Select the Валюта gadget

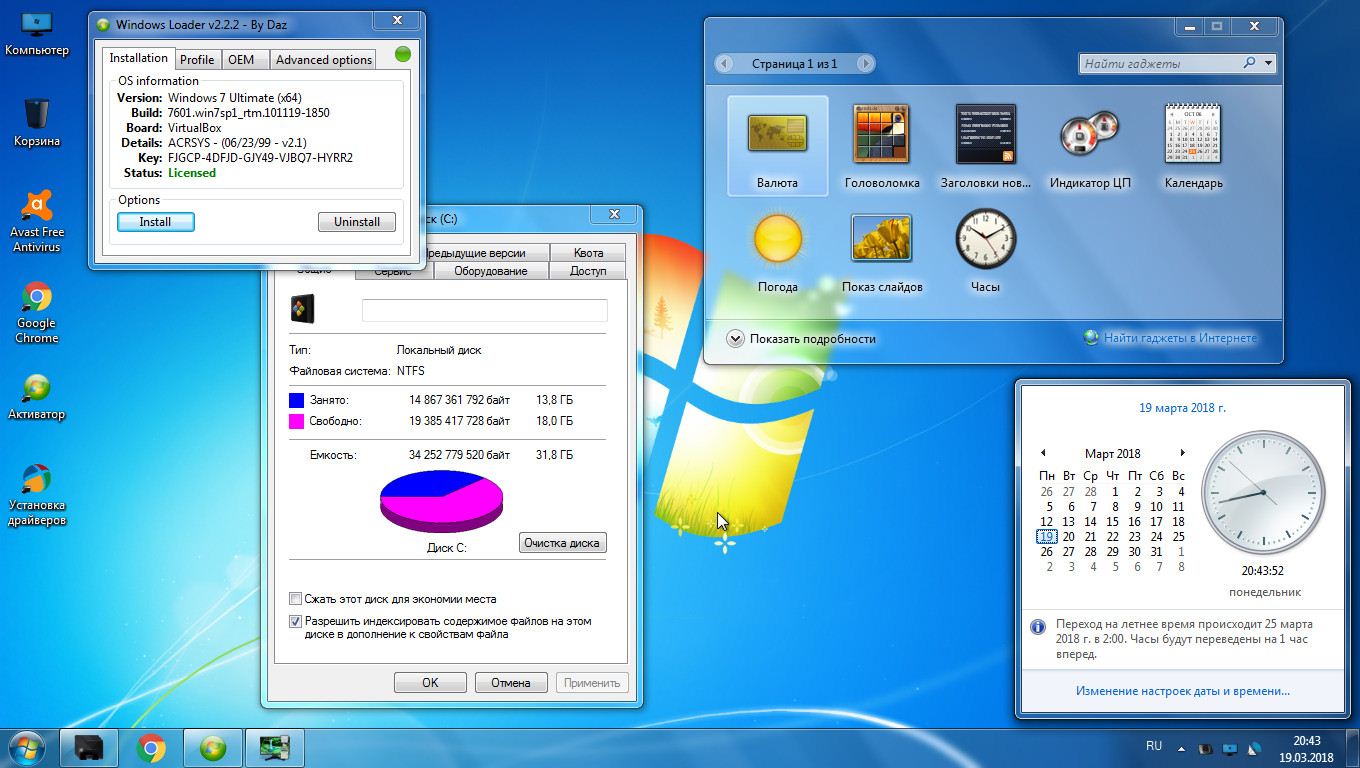pos(777,146)
